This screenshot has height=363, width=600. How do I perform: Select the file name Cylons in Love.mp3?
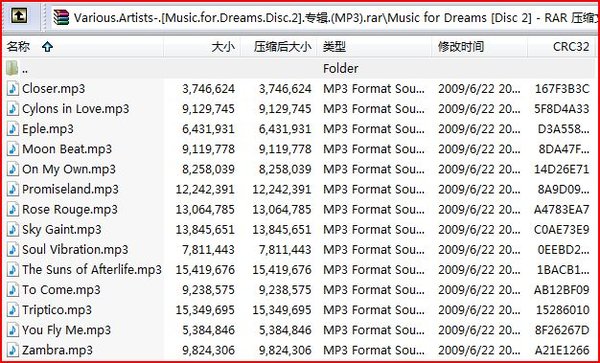(76, 109)
